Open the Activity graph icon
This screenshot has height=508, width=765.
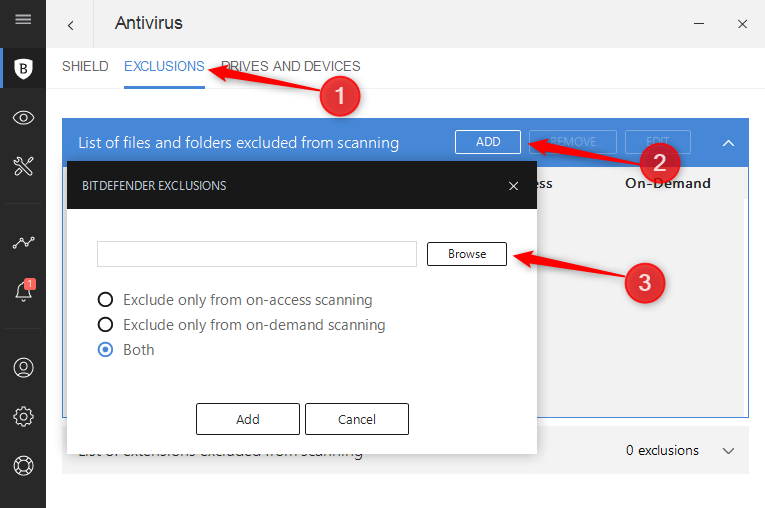(23, 243)
